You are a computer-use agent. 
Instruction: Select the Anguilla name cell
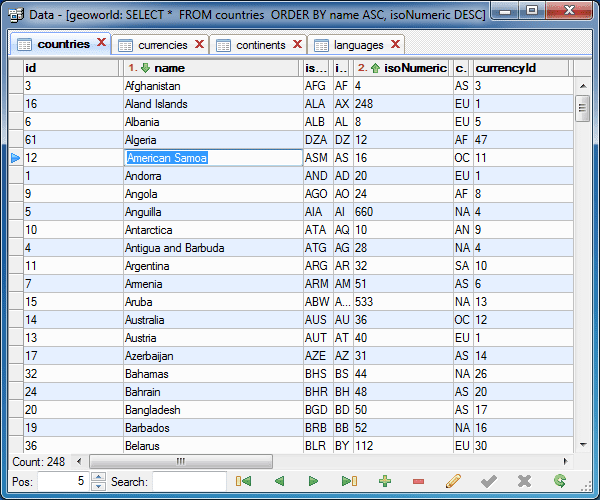click(x=213, y=212)
